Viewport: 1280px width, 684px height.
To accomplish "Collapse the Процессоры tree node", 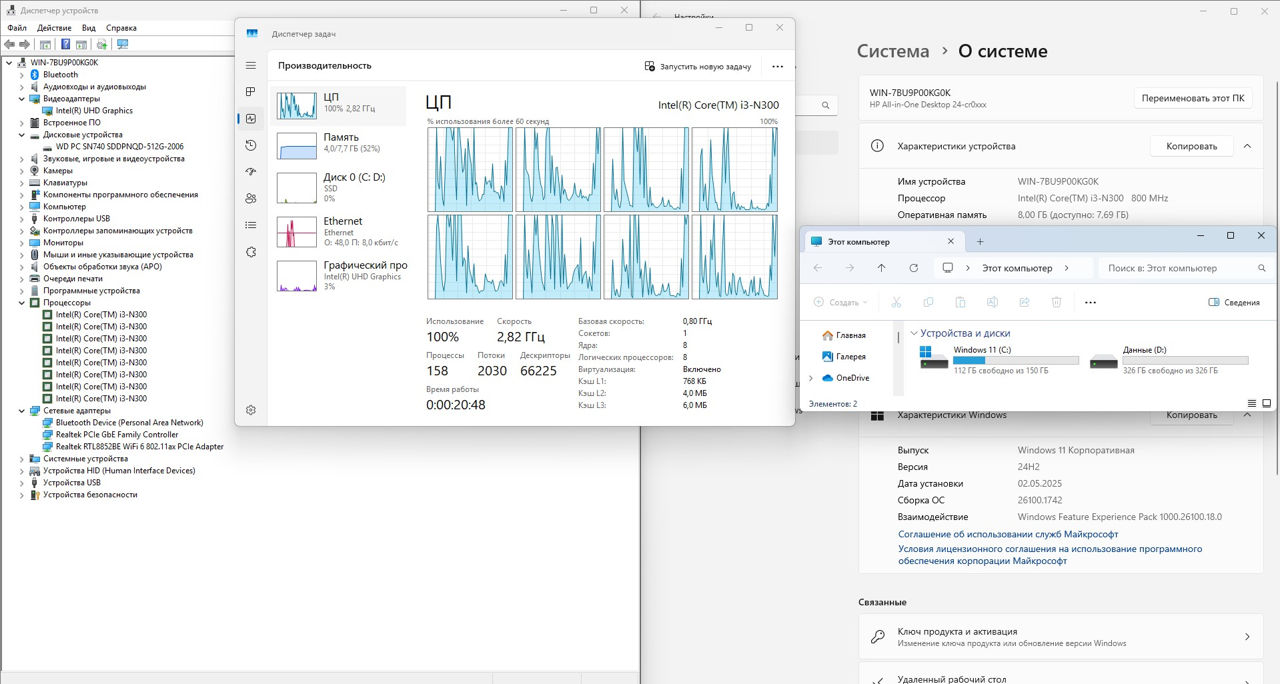I will click(x=22, y=303).
